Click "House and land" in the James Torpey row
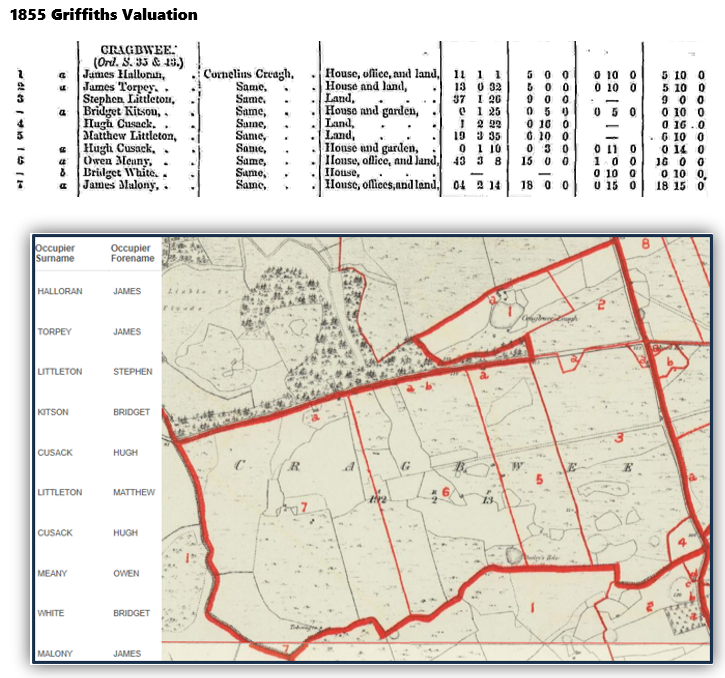The width and height of the screenshot is (725, 678). pyautogui.click(x=366, y=86)
